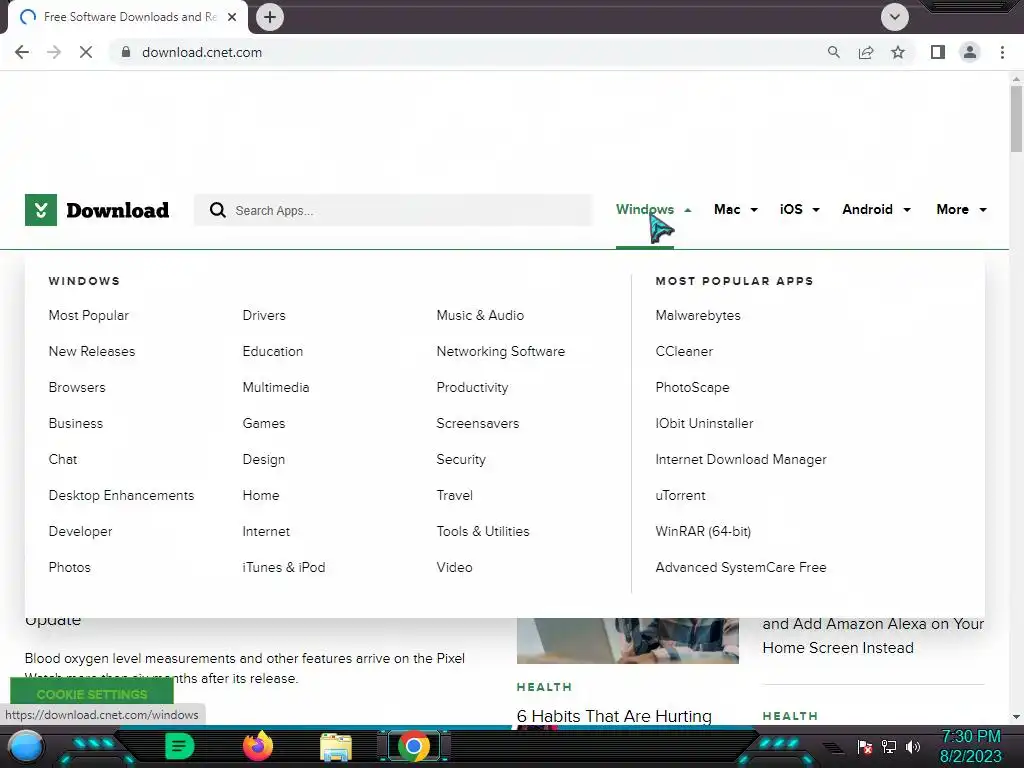Select Security category
Viewport: 1024px width, 768px height.
point(461,459)
